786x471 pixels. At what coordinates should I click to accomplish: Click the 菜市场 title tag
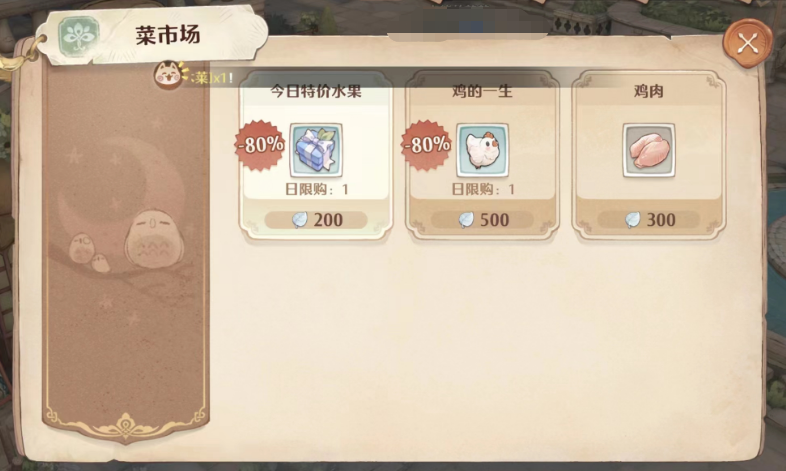click(x=167, y=35)
